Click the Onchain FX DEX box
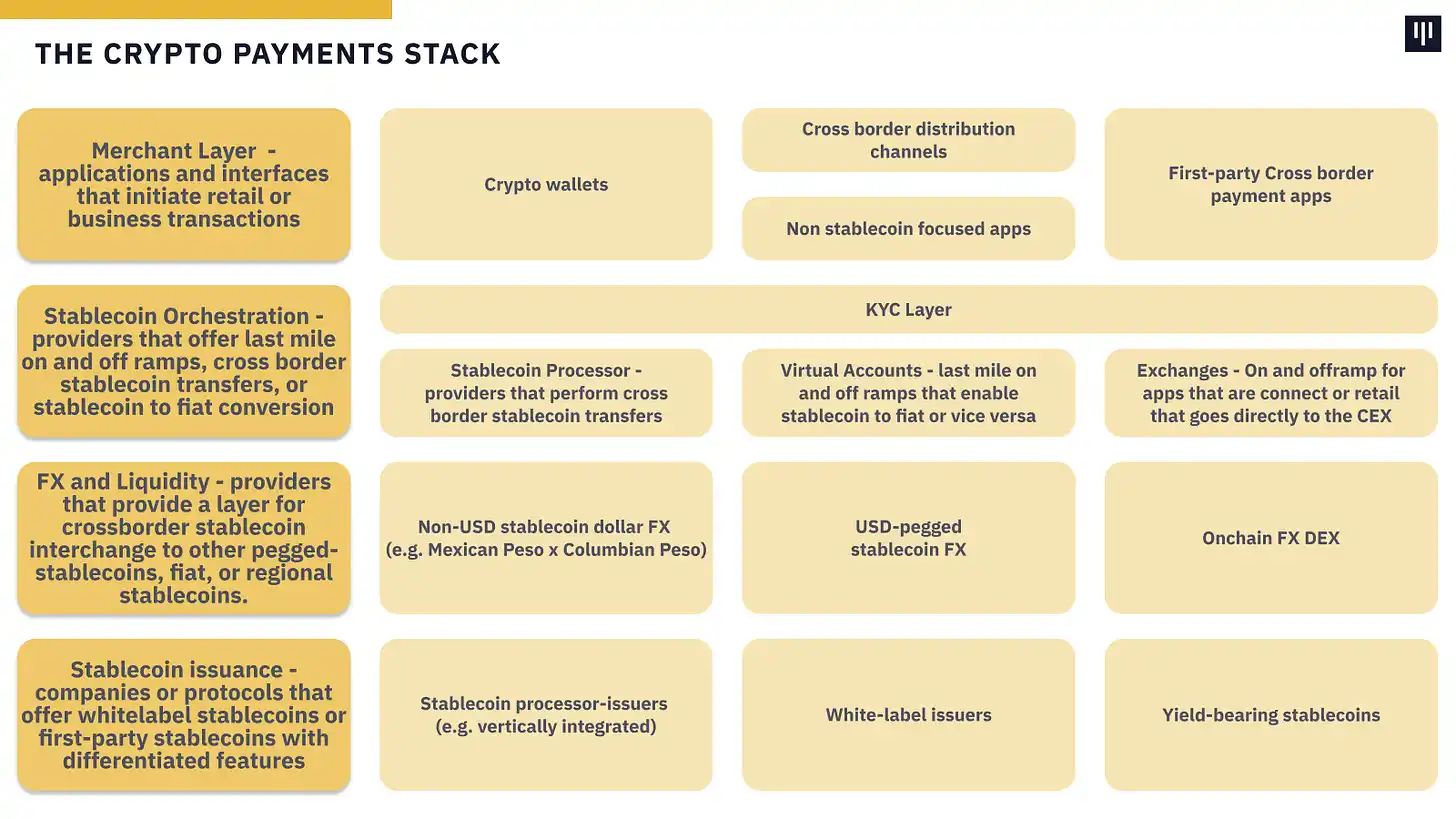This screenshot has height=819, width=1456. (1270, 538)
